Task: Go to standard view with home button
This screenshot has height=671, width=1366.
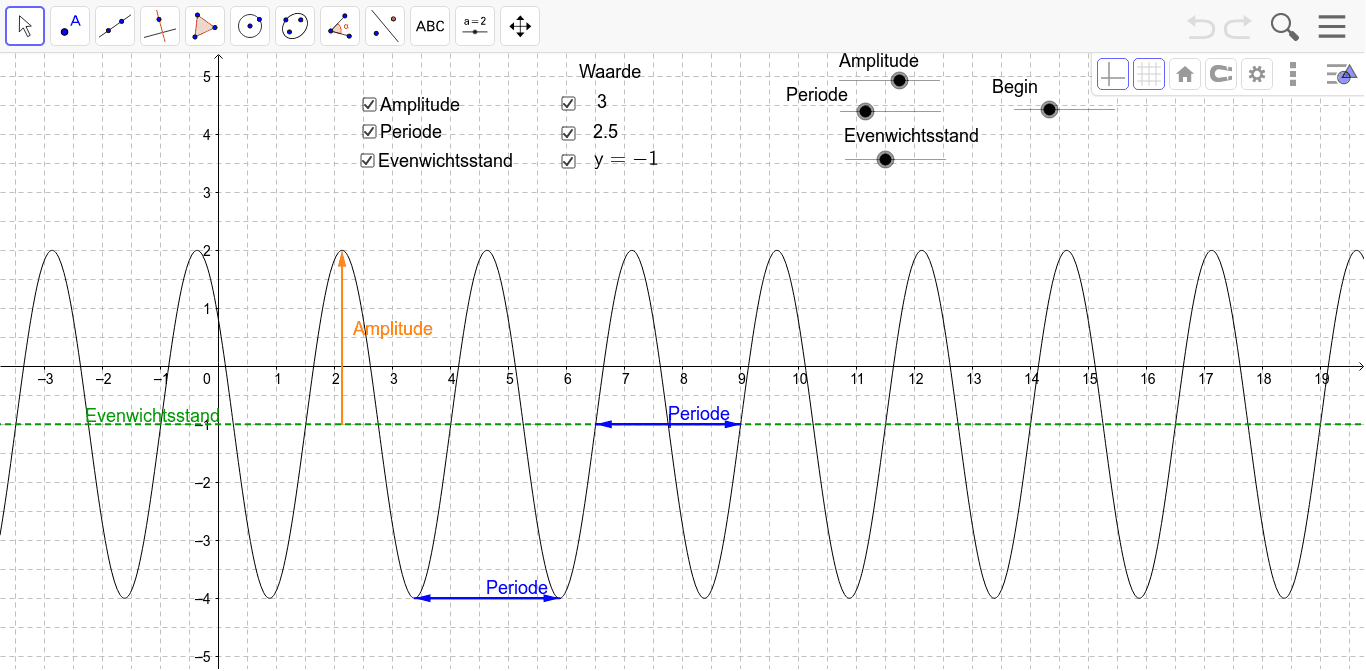Action: [x=1184, y=73]
